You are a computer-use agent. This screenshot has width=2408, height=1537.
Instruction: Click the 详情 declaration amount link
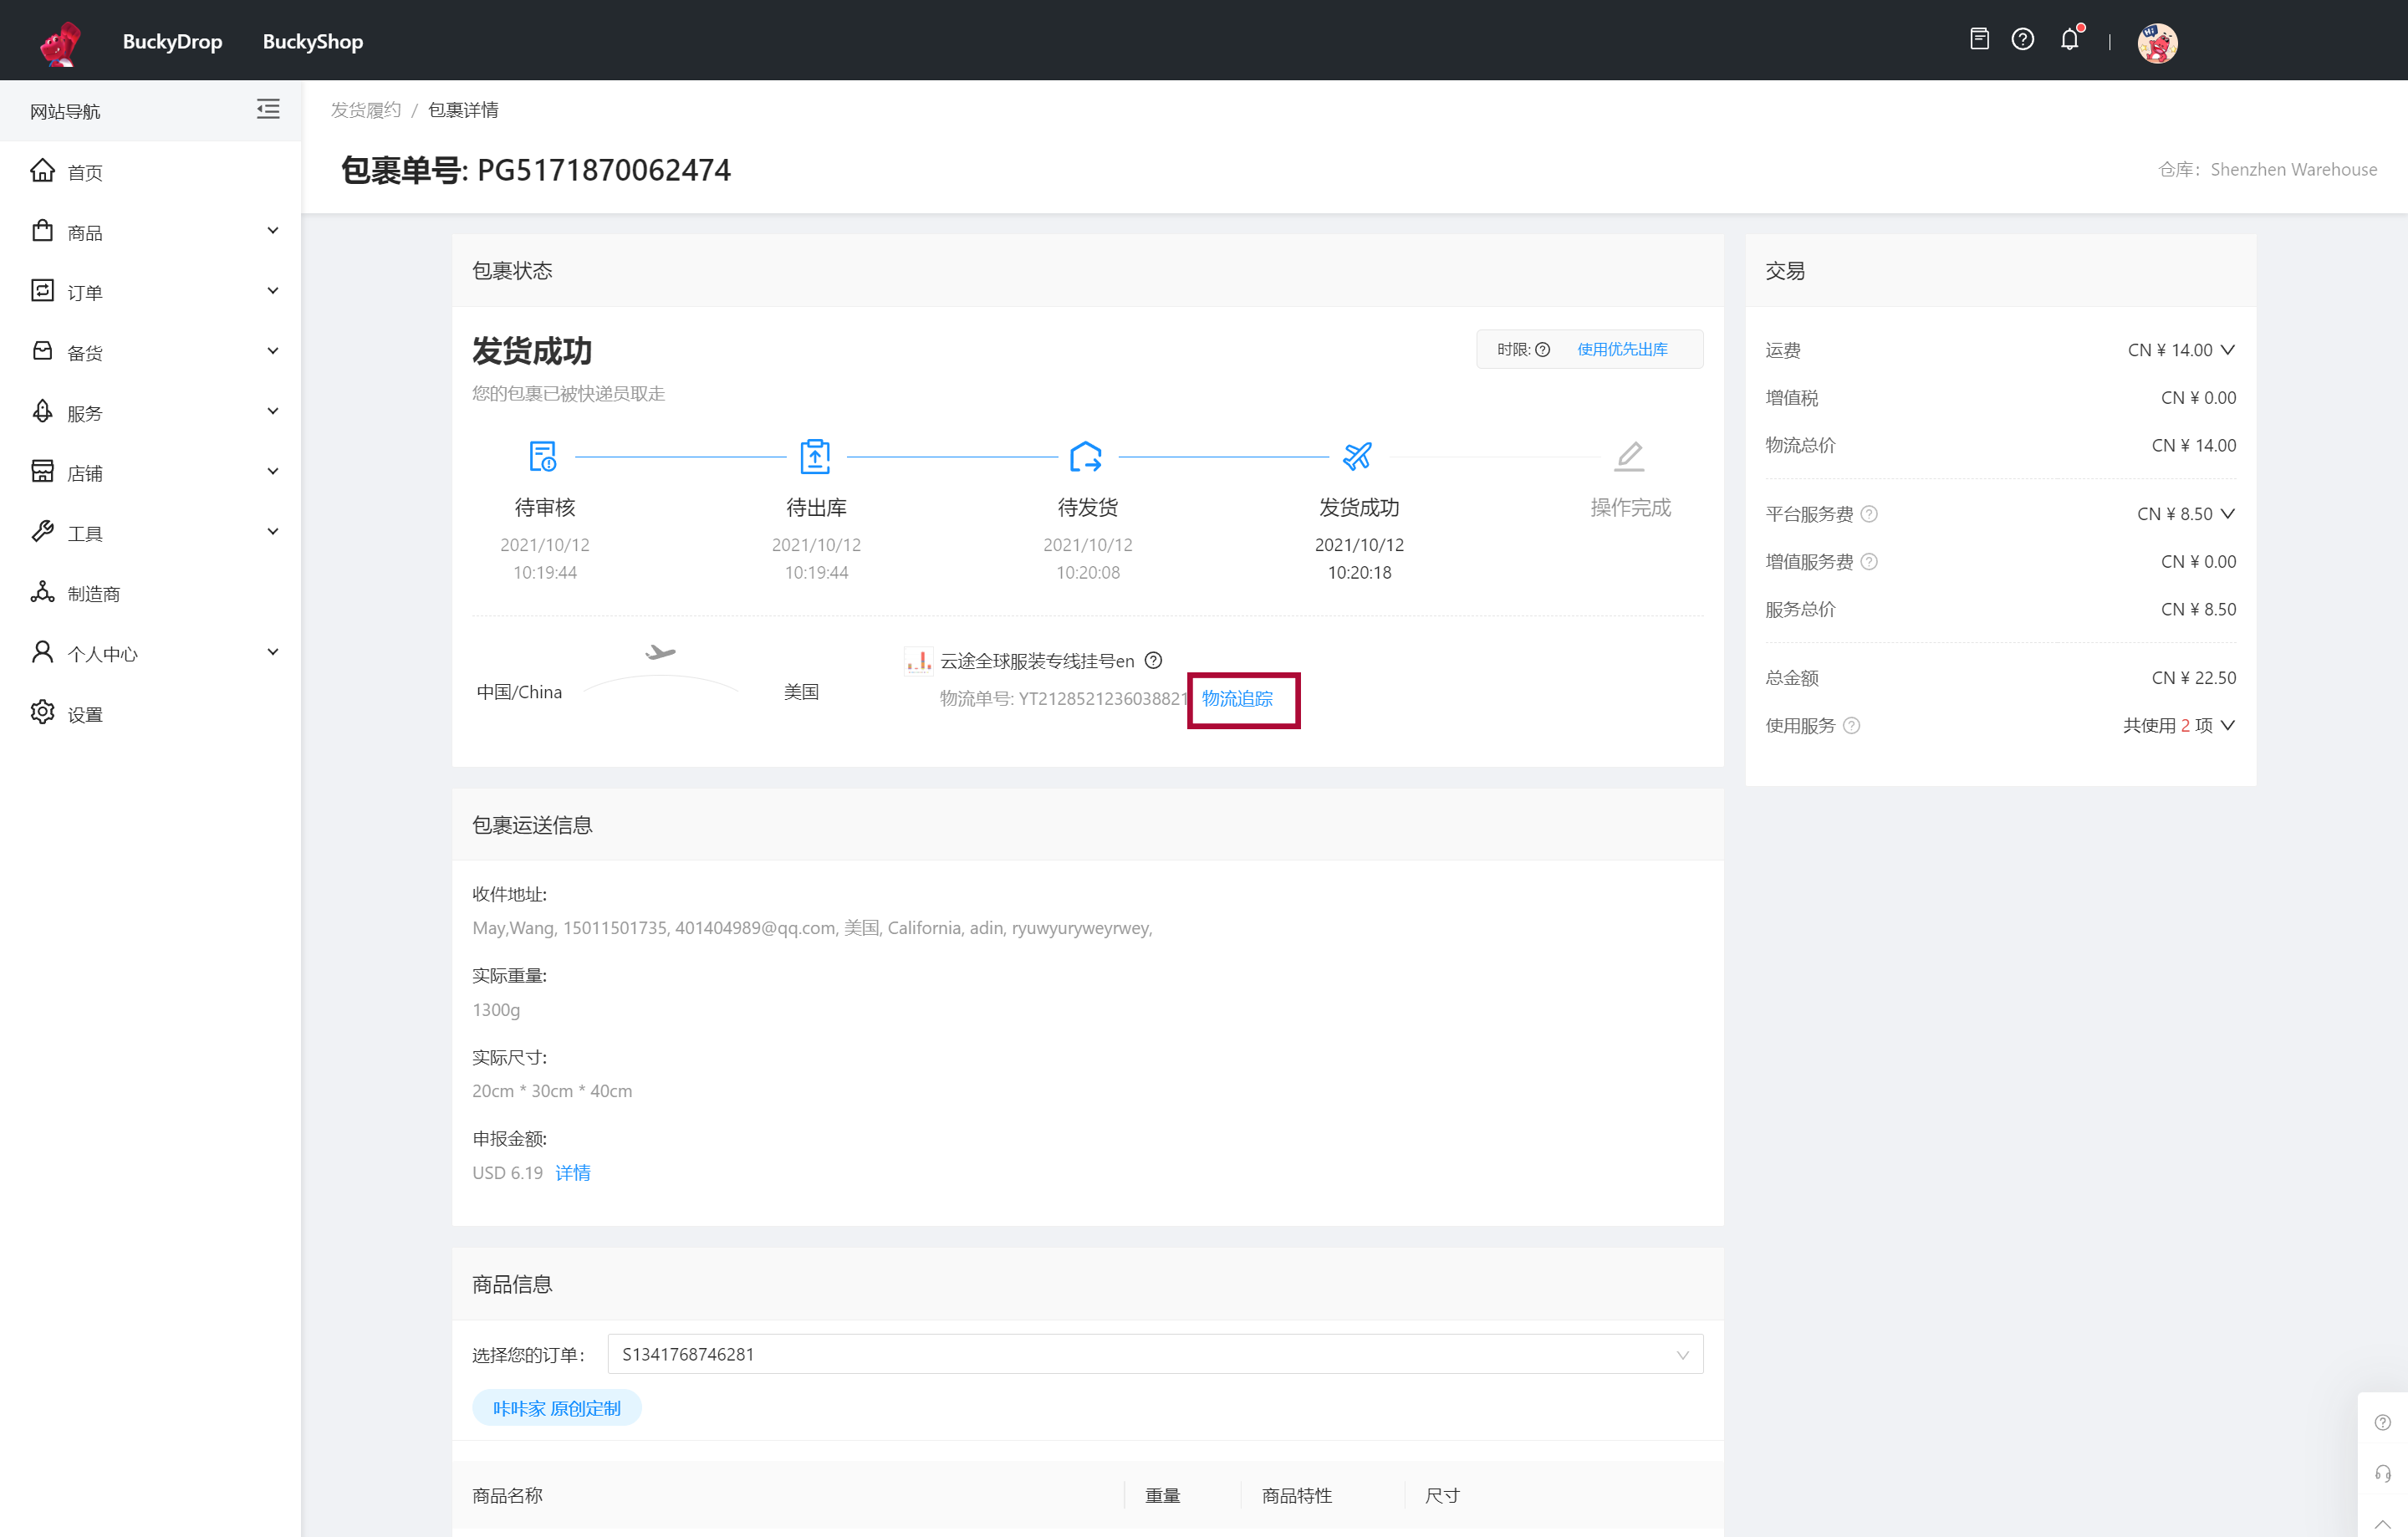(x=572, y=1172)
